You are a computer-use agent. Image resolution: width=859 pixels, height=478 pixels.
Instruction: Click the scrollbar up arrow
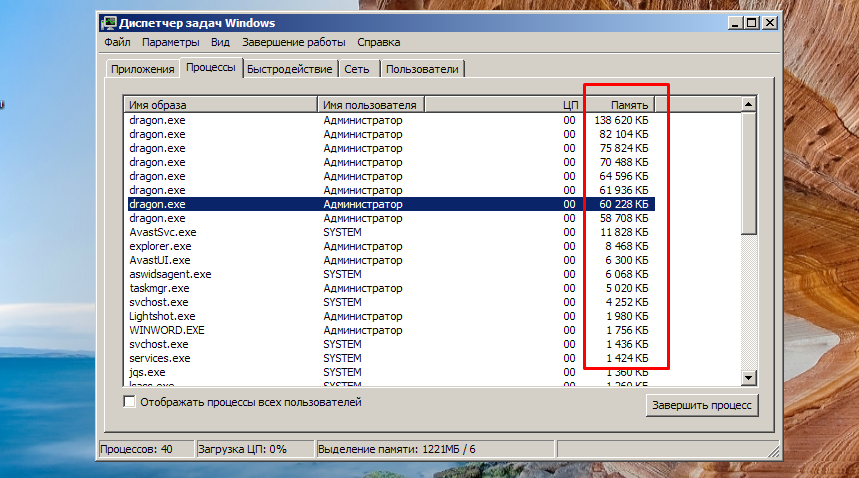click(x=748, y=104)
